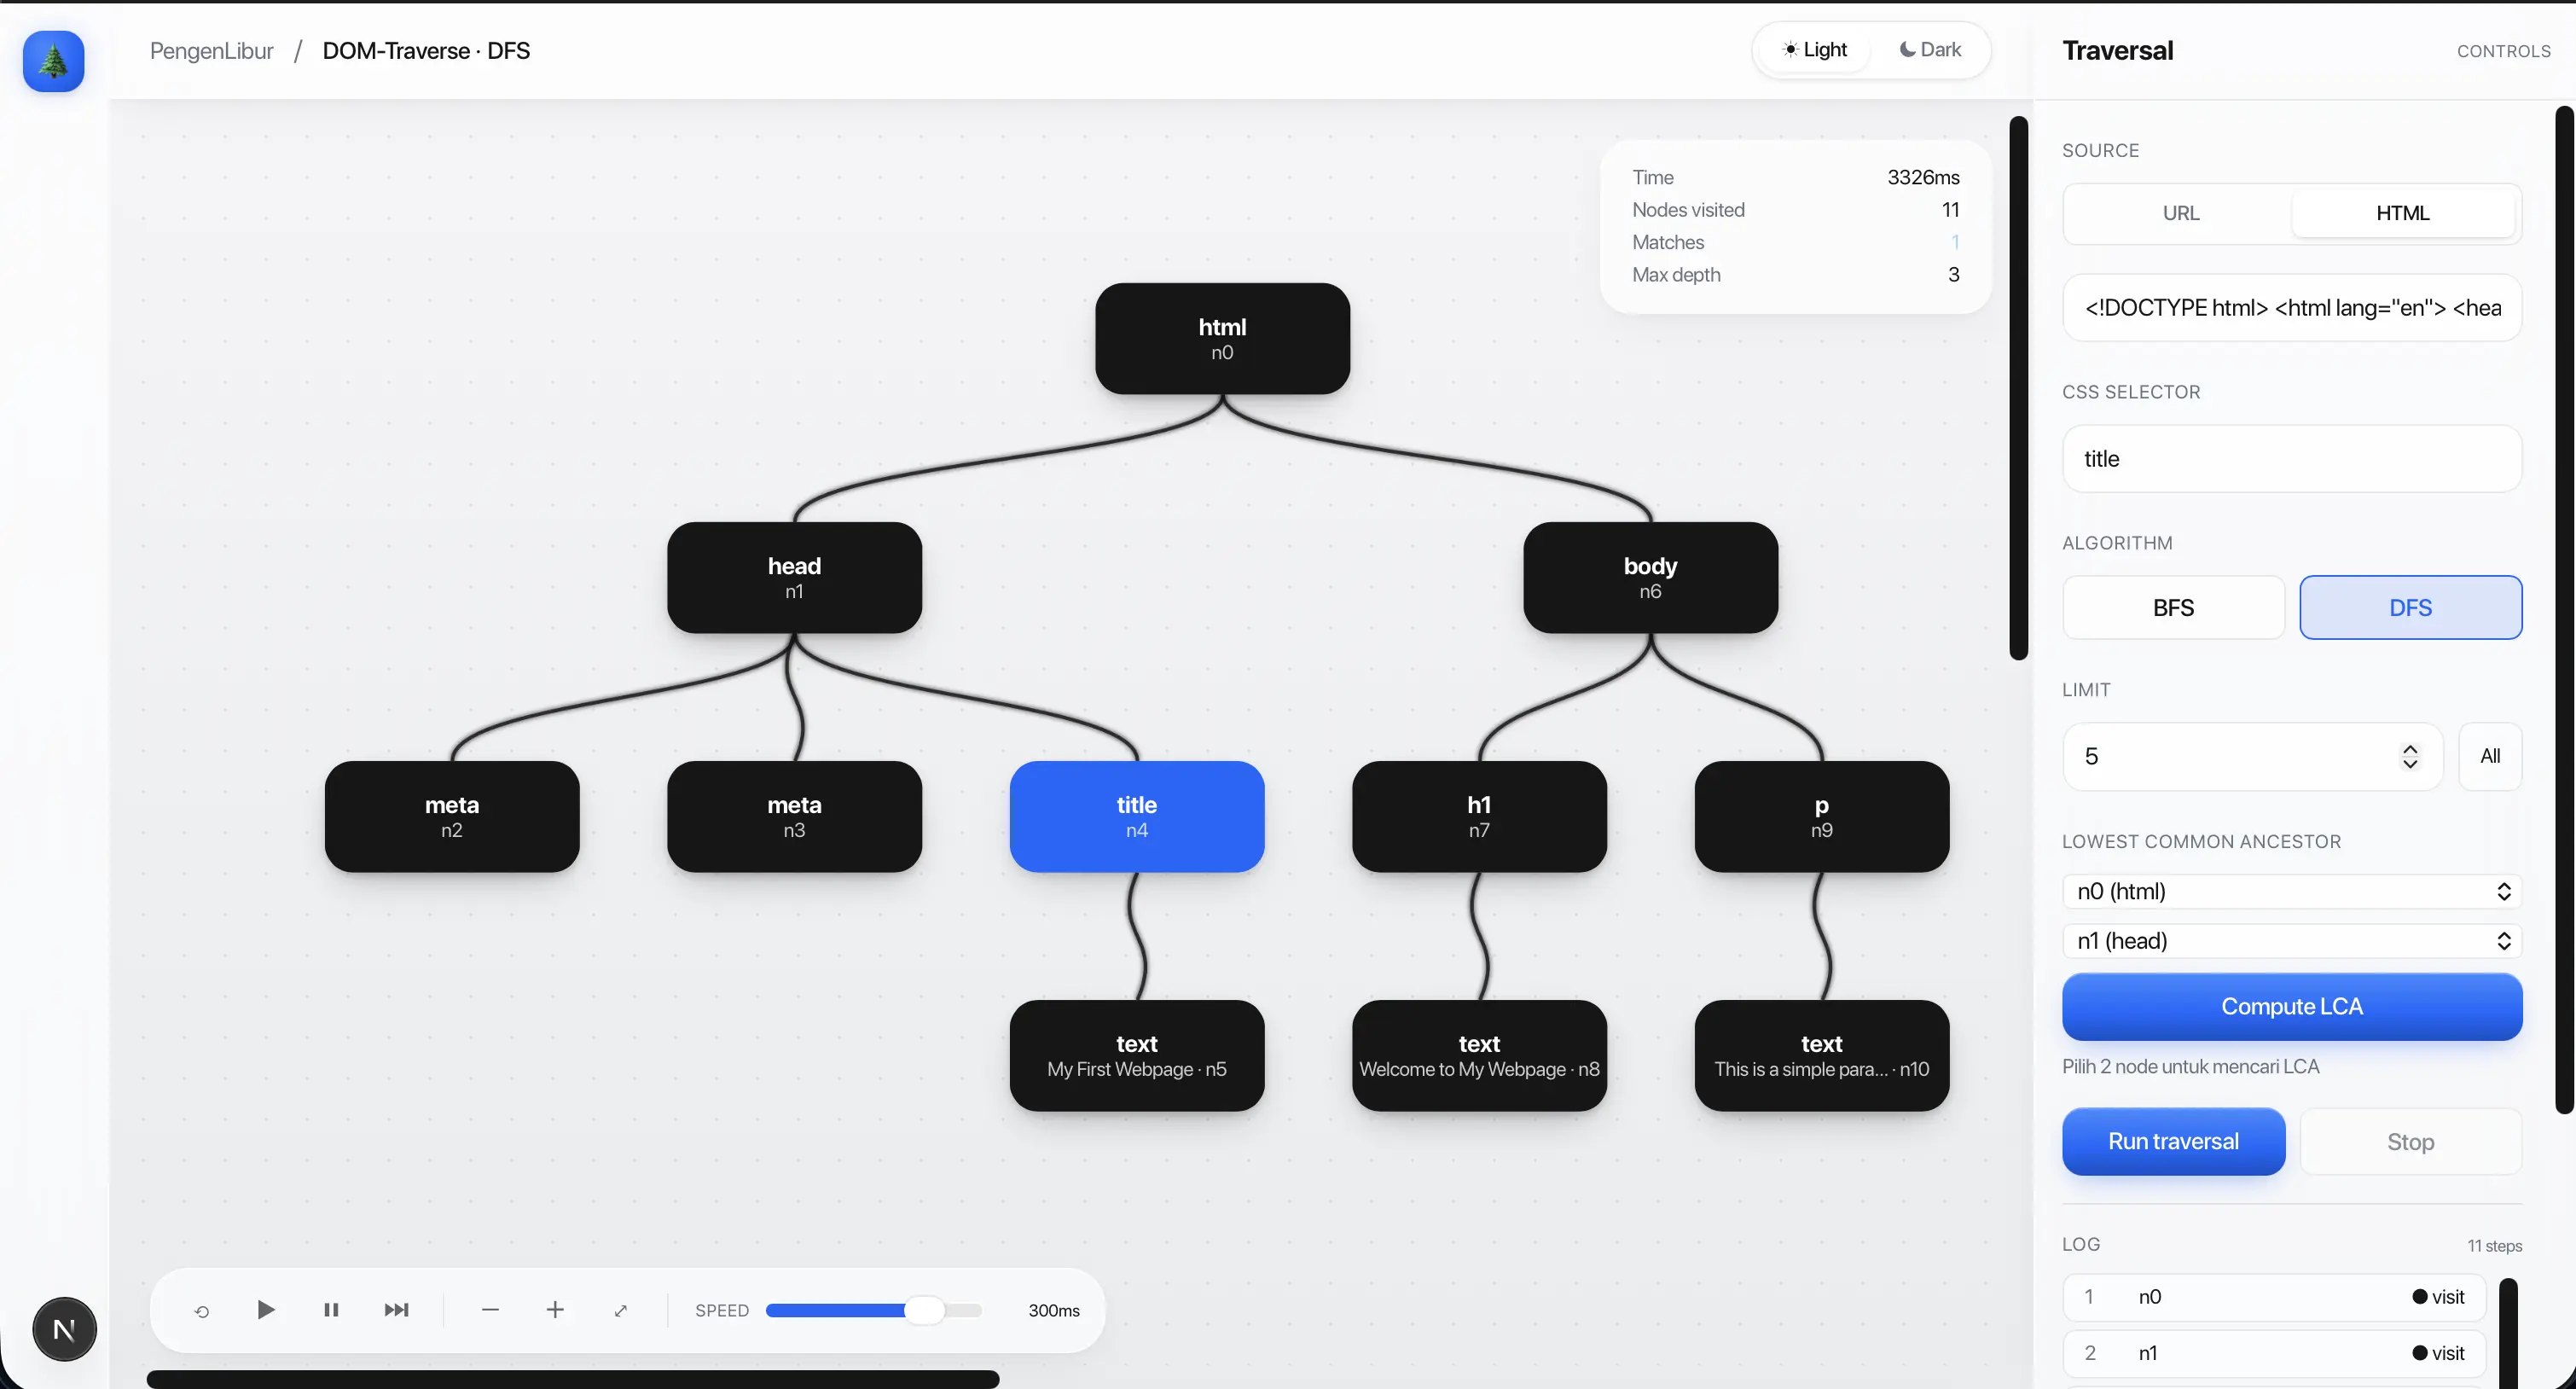This screenshot has height=1389, width=2576.
Task: Click the Run traversal button
Action: [2173, 1142]
